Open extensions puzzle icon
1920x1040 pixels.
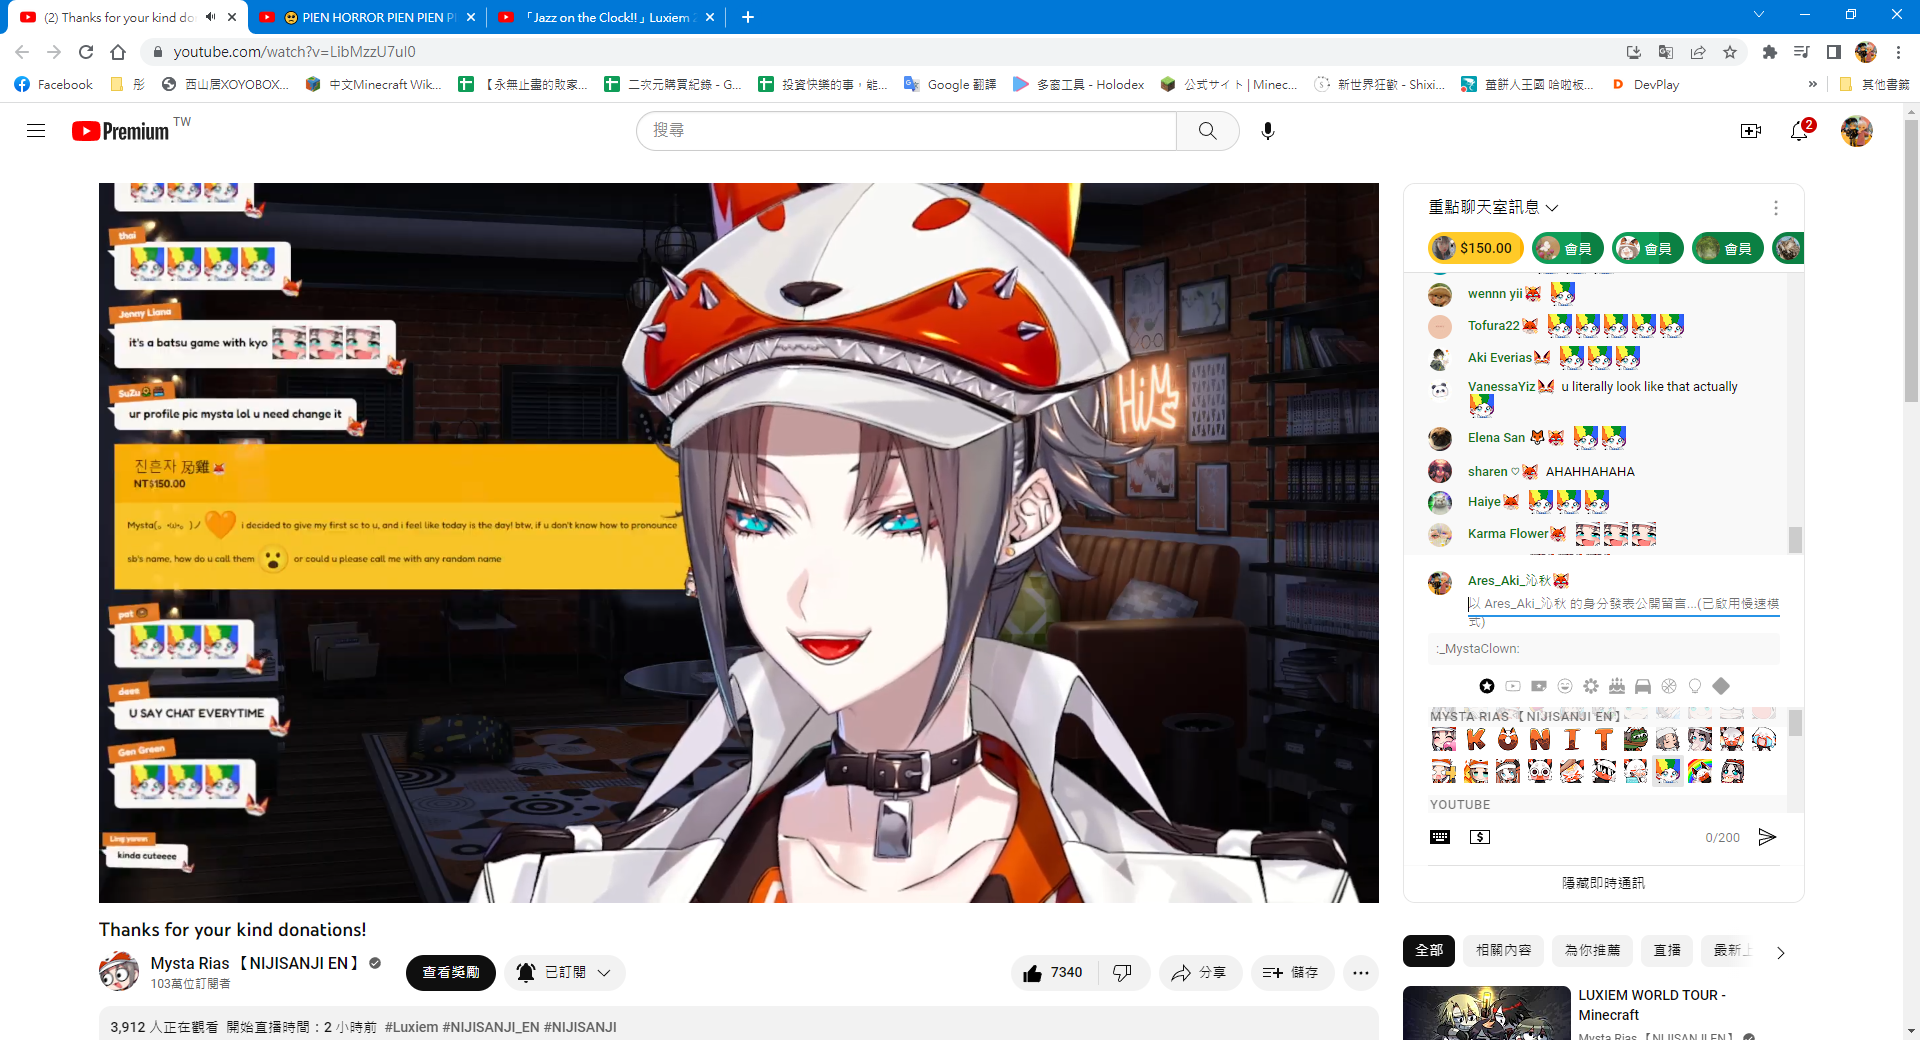pos(1770,52)
